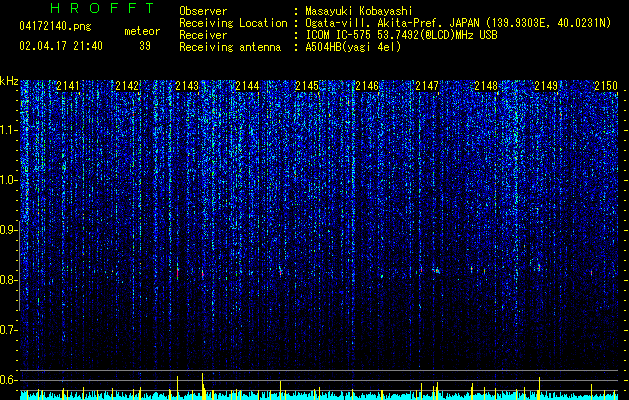Click the kHz axis unit label
The image size is (629, 400).
click(x=9, y=81)
